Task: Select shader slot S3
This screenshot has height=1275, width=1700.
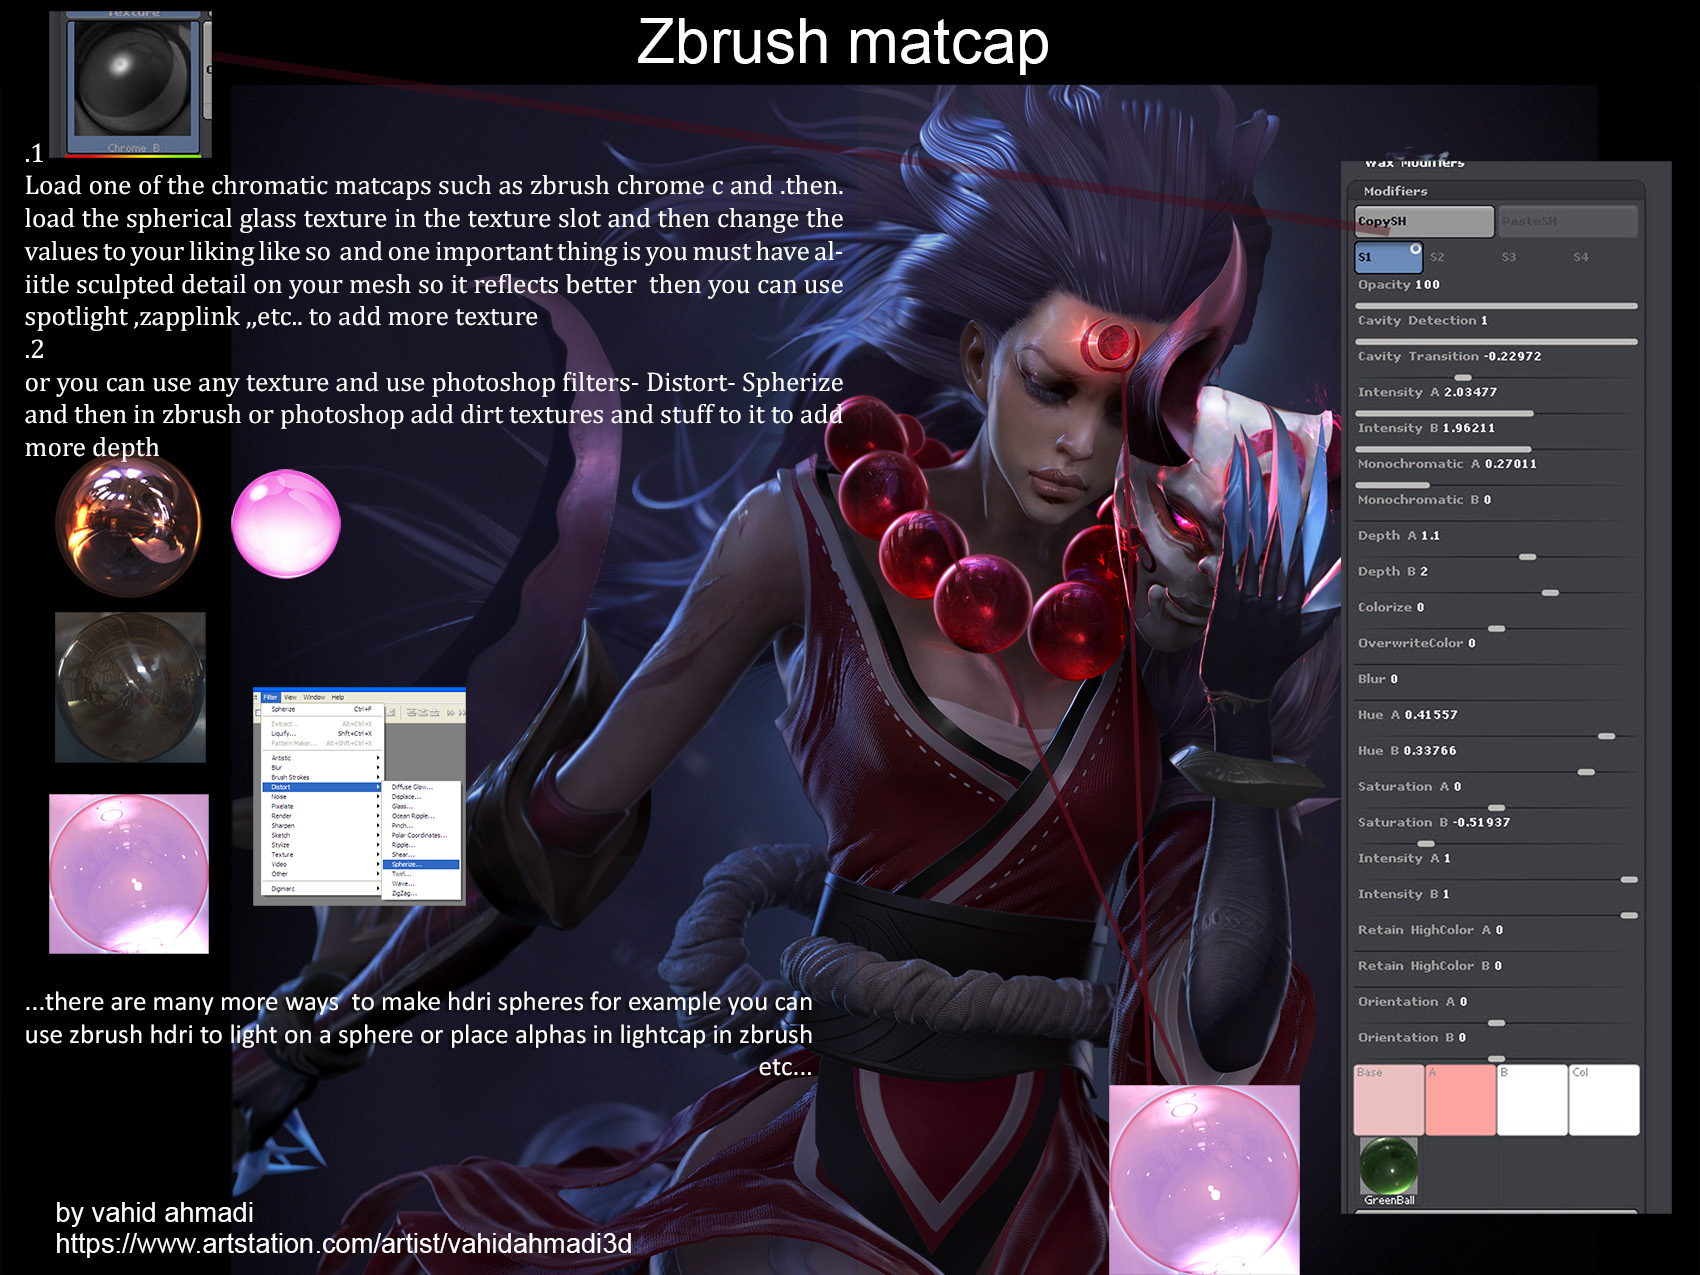Action: click(1509, 257)
